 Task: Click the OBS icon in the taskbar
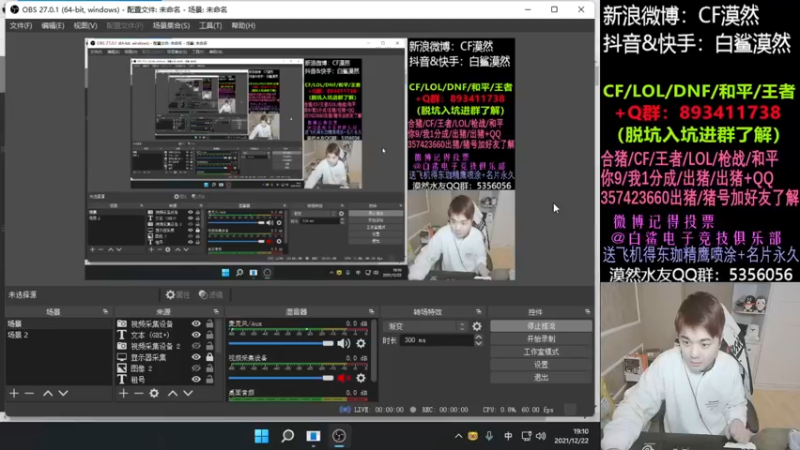pyautogui.click(x=339, y=436)
